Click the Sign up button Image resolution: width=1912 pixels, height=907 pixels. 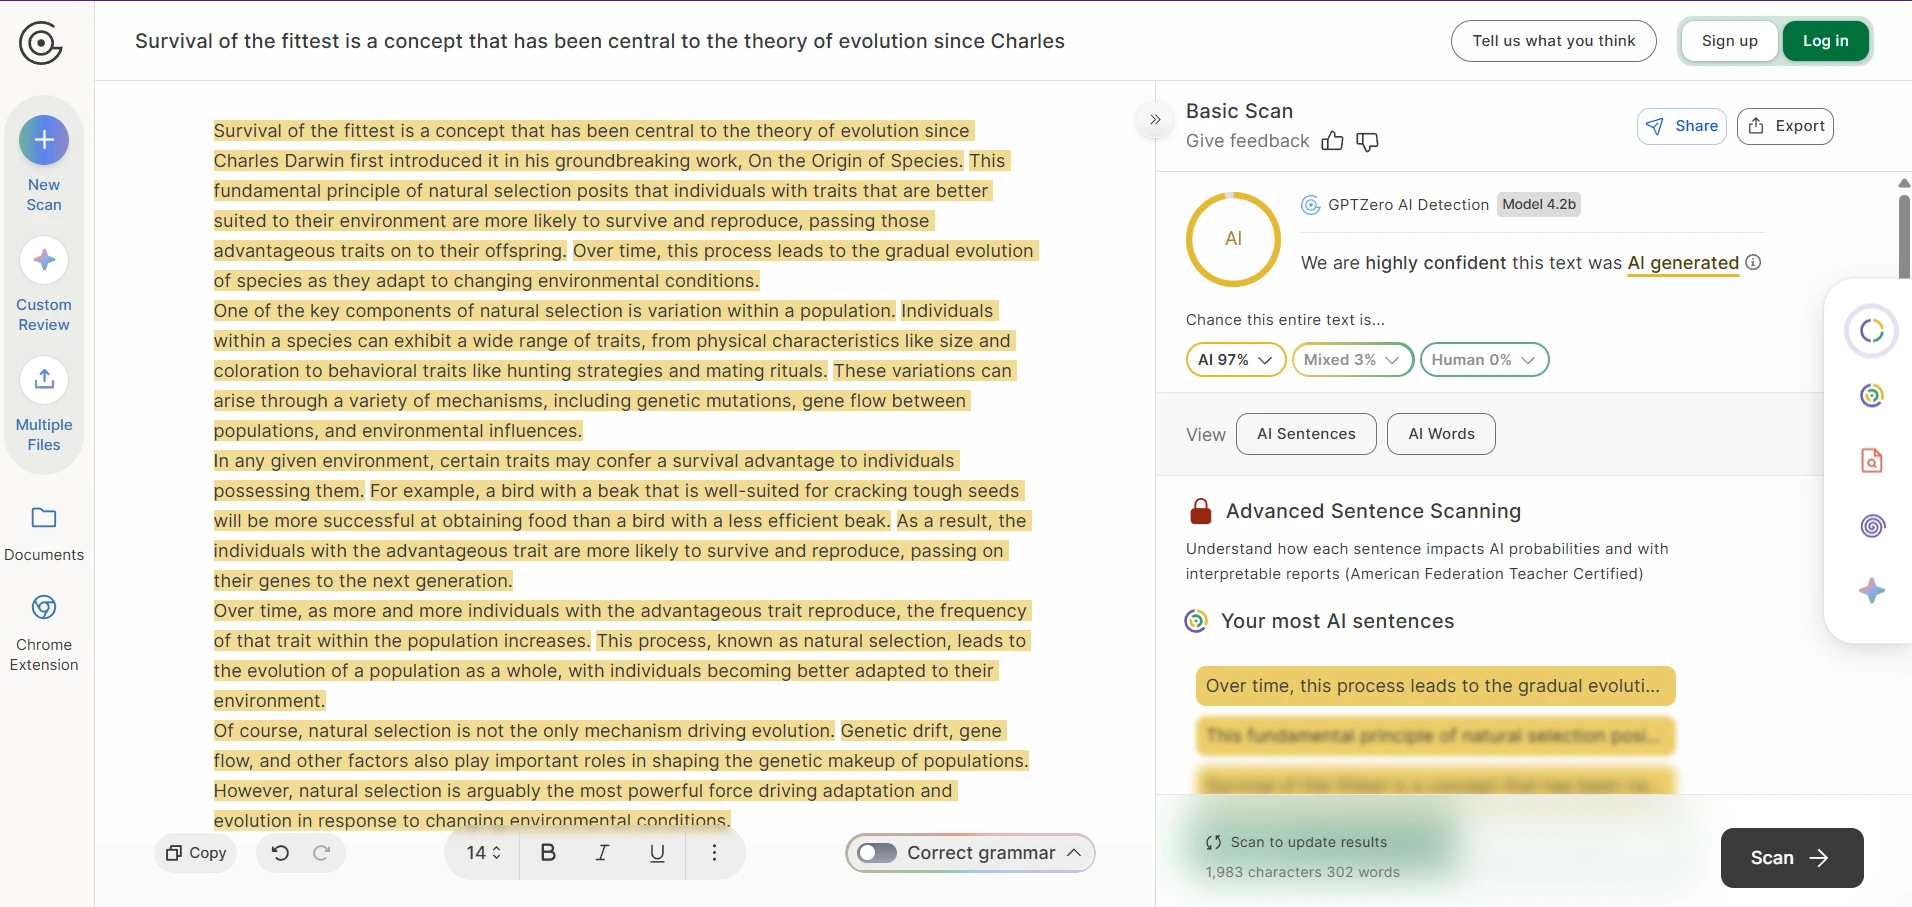[1729, 41]
